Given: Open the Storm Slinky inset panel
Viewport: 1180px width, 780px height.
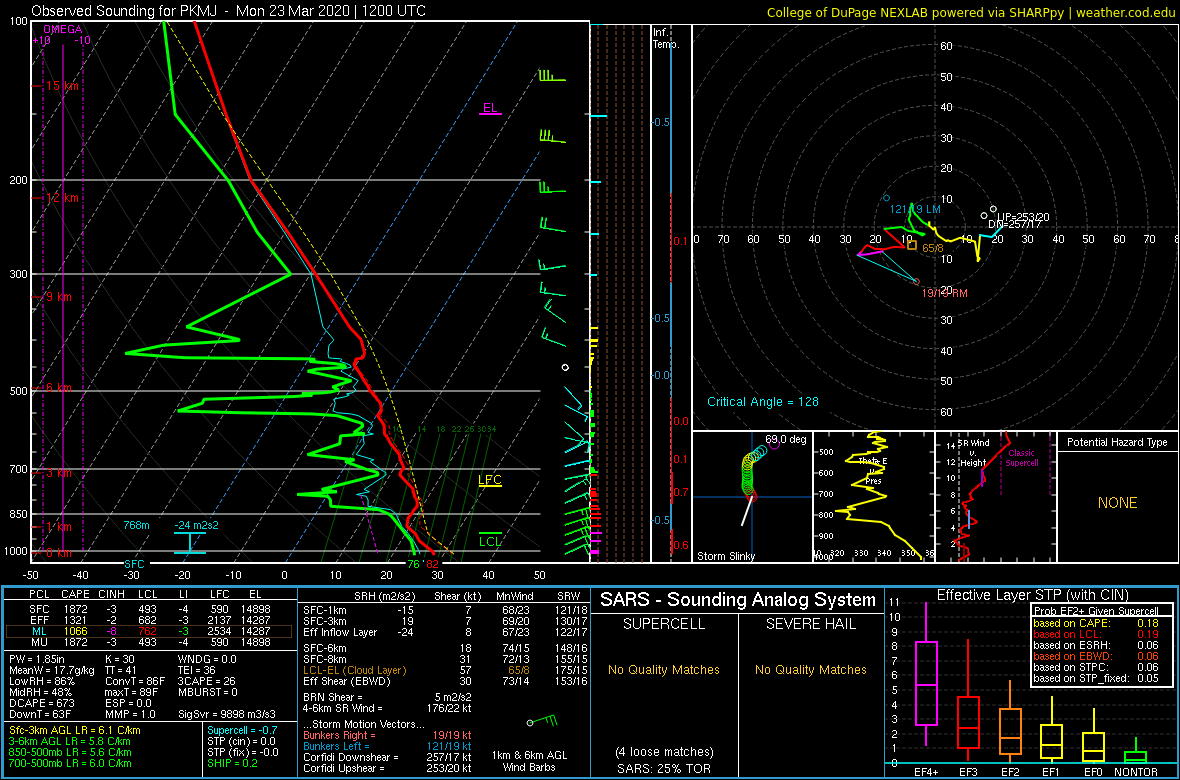Looking at the screenshot, I should [x=753, y=497].
